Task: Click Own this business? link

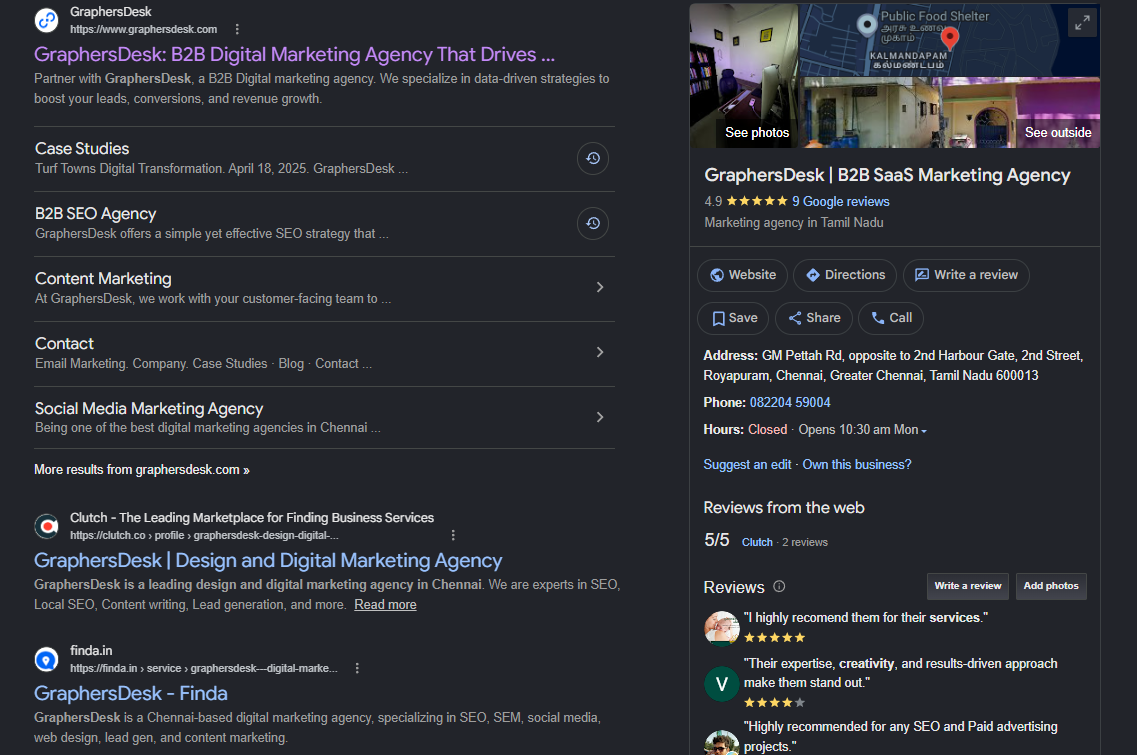Action: click(x=856, y=465)
